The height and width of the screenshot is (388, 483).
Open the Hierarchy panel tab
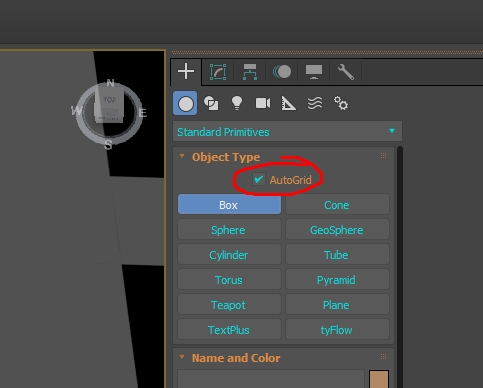250,72
